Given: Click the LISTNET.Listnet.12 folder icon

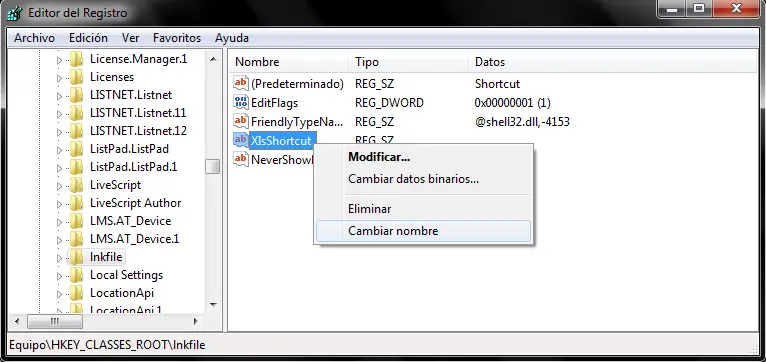Looking at the screenshot, I should click(x=76, y=131).
